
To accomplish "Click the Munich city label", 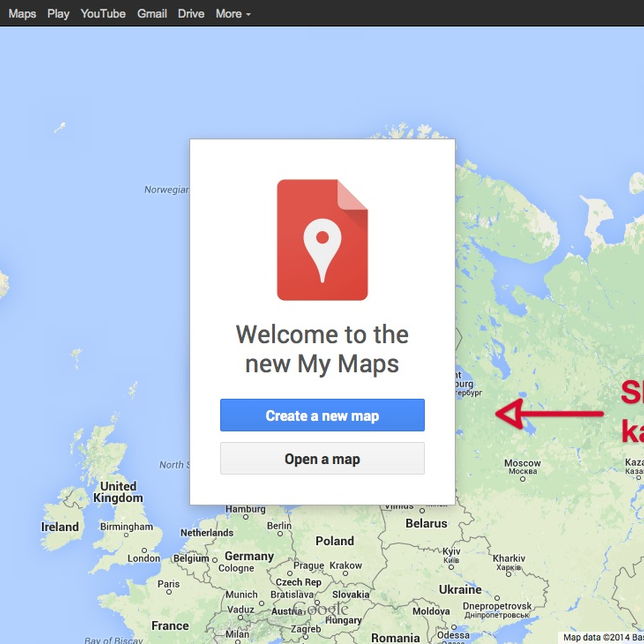I will (242, 594).
